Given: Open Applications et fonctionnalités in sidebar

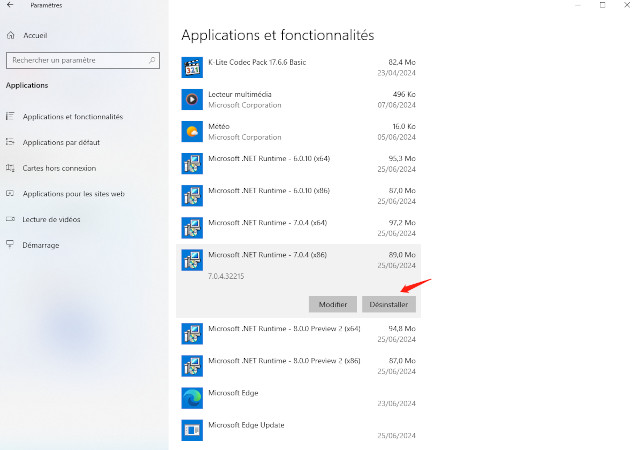Looking at the screenshot, I should (x=73, y=117).
